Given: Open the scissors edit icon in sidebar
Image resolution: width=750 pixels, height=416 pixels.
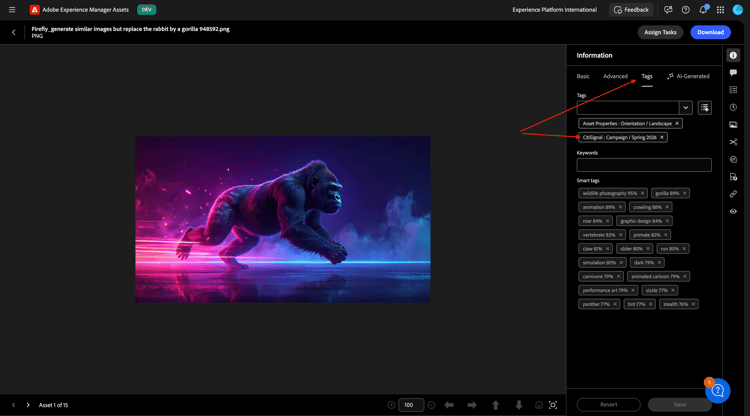Looking at the screenshot, I should pos(733,142).
